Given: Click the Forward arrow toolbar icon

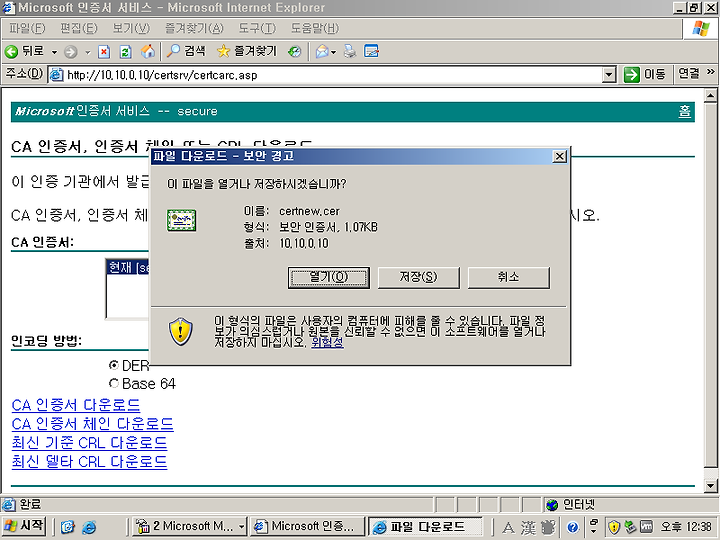Looking at the screenshot, I should (x=71, y=52).
